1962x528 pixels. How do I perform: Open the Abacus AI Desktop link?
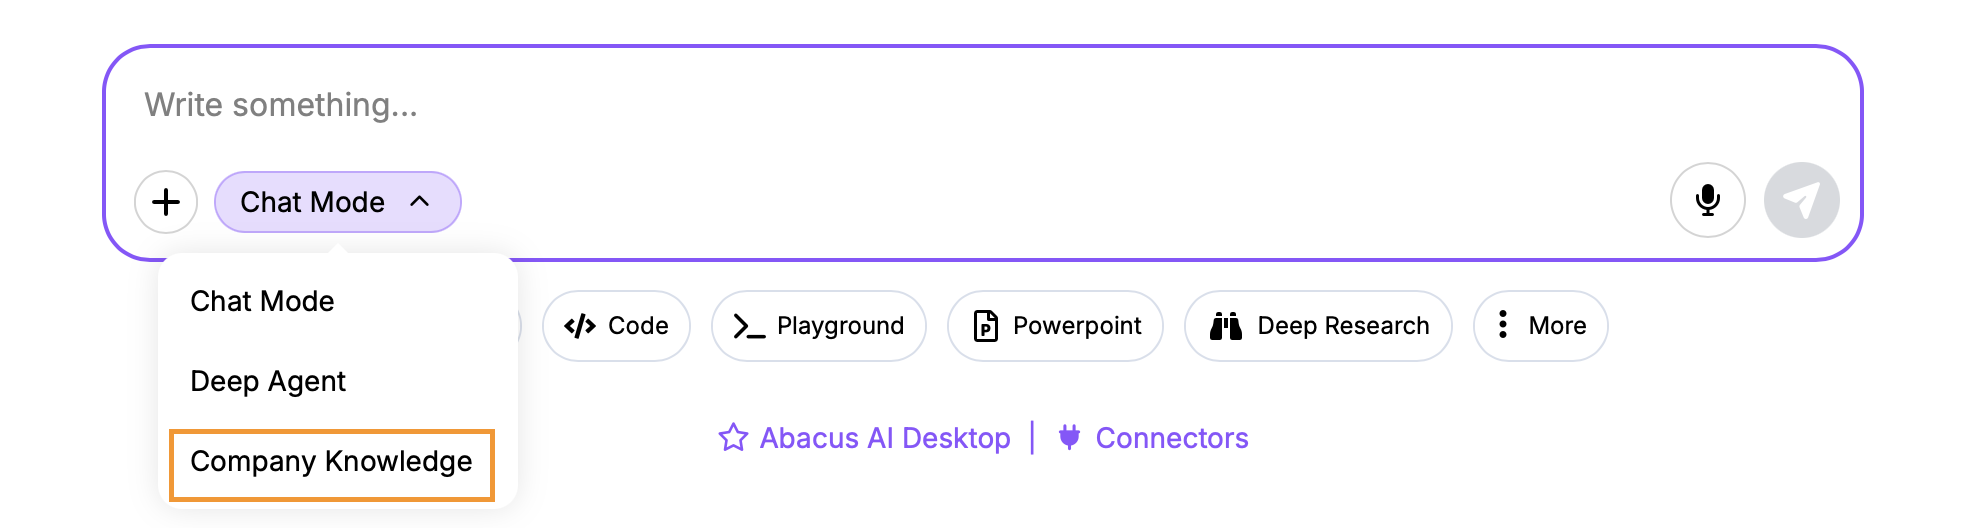(885, 438)
